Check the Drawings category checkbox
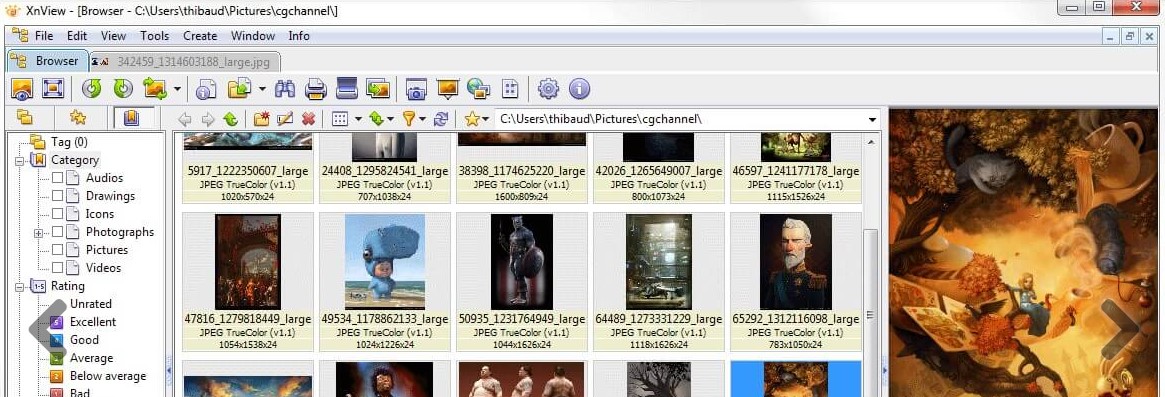This screenshot has width=1165, height=397. pyautogui.click(x=57, y=196)
